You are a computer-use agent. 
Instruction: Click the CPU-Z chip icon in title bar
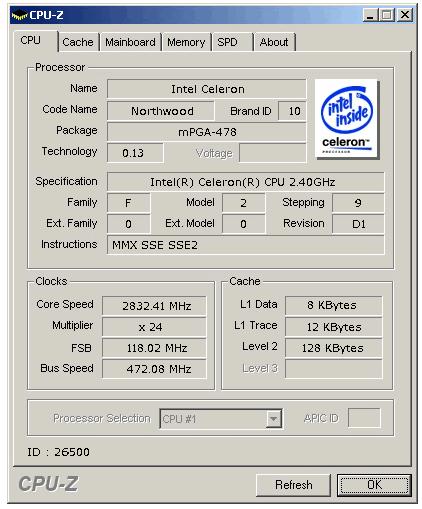click(x=19, y=15)
